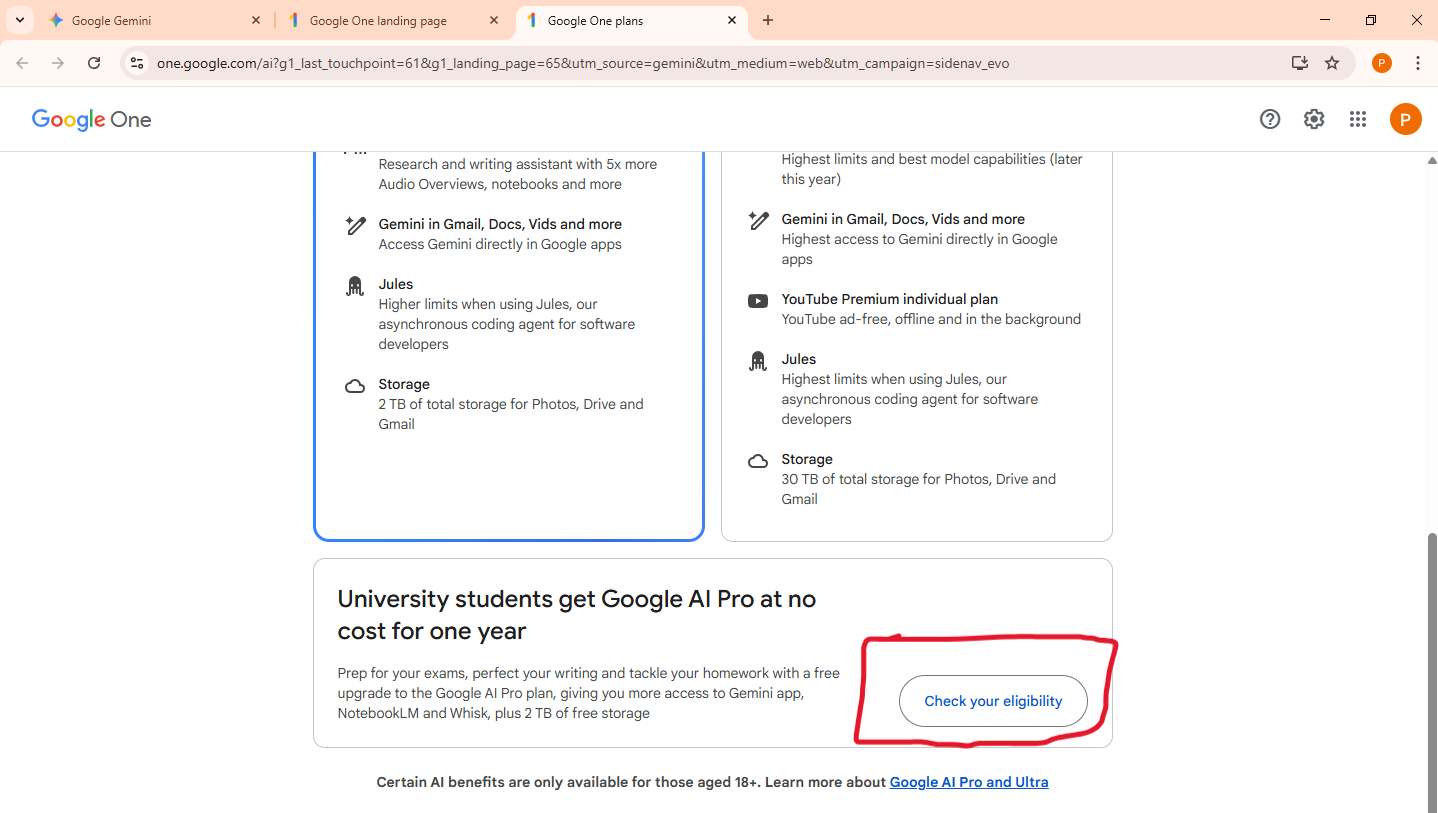Click the Ultra plan Gemini in Gmail pen icon
Viewport: 1438px width, 813px height.
[758, 221]
